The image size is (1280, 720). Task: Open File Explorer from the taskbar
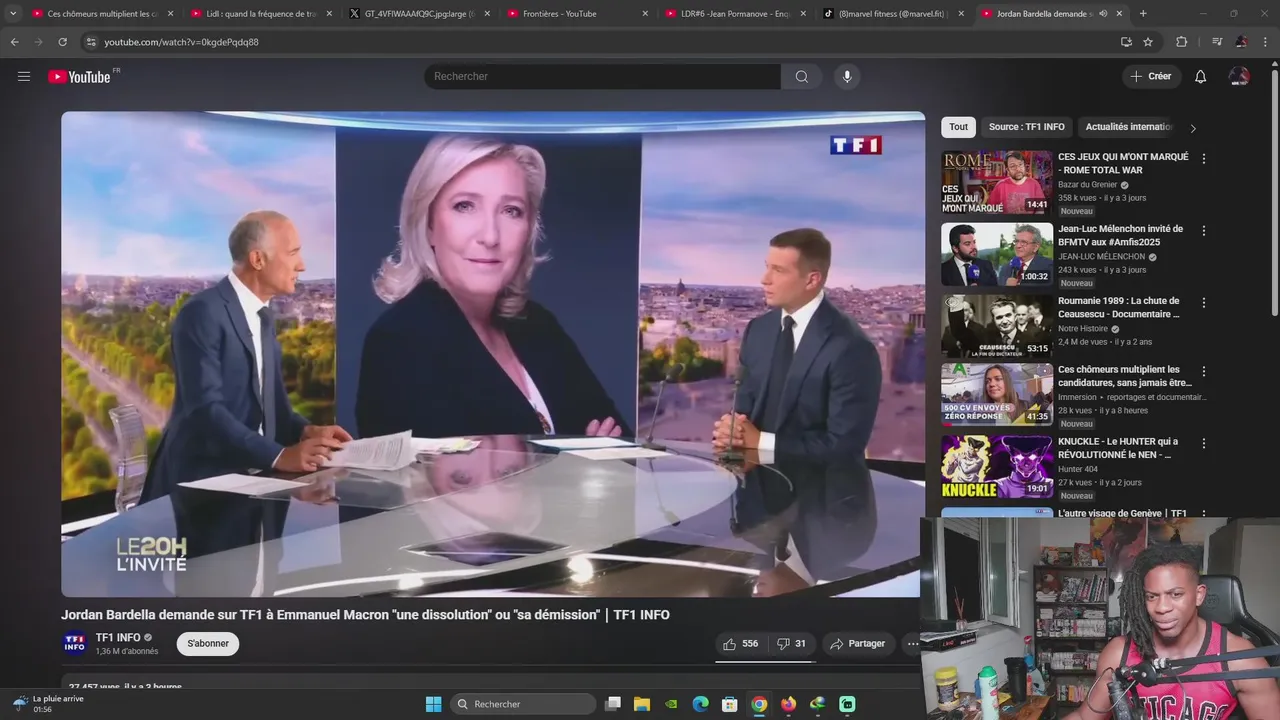pyautogui.click(x=642, y=704)
